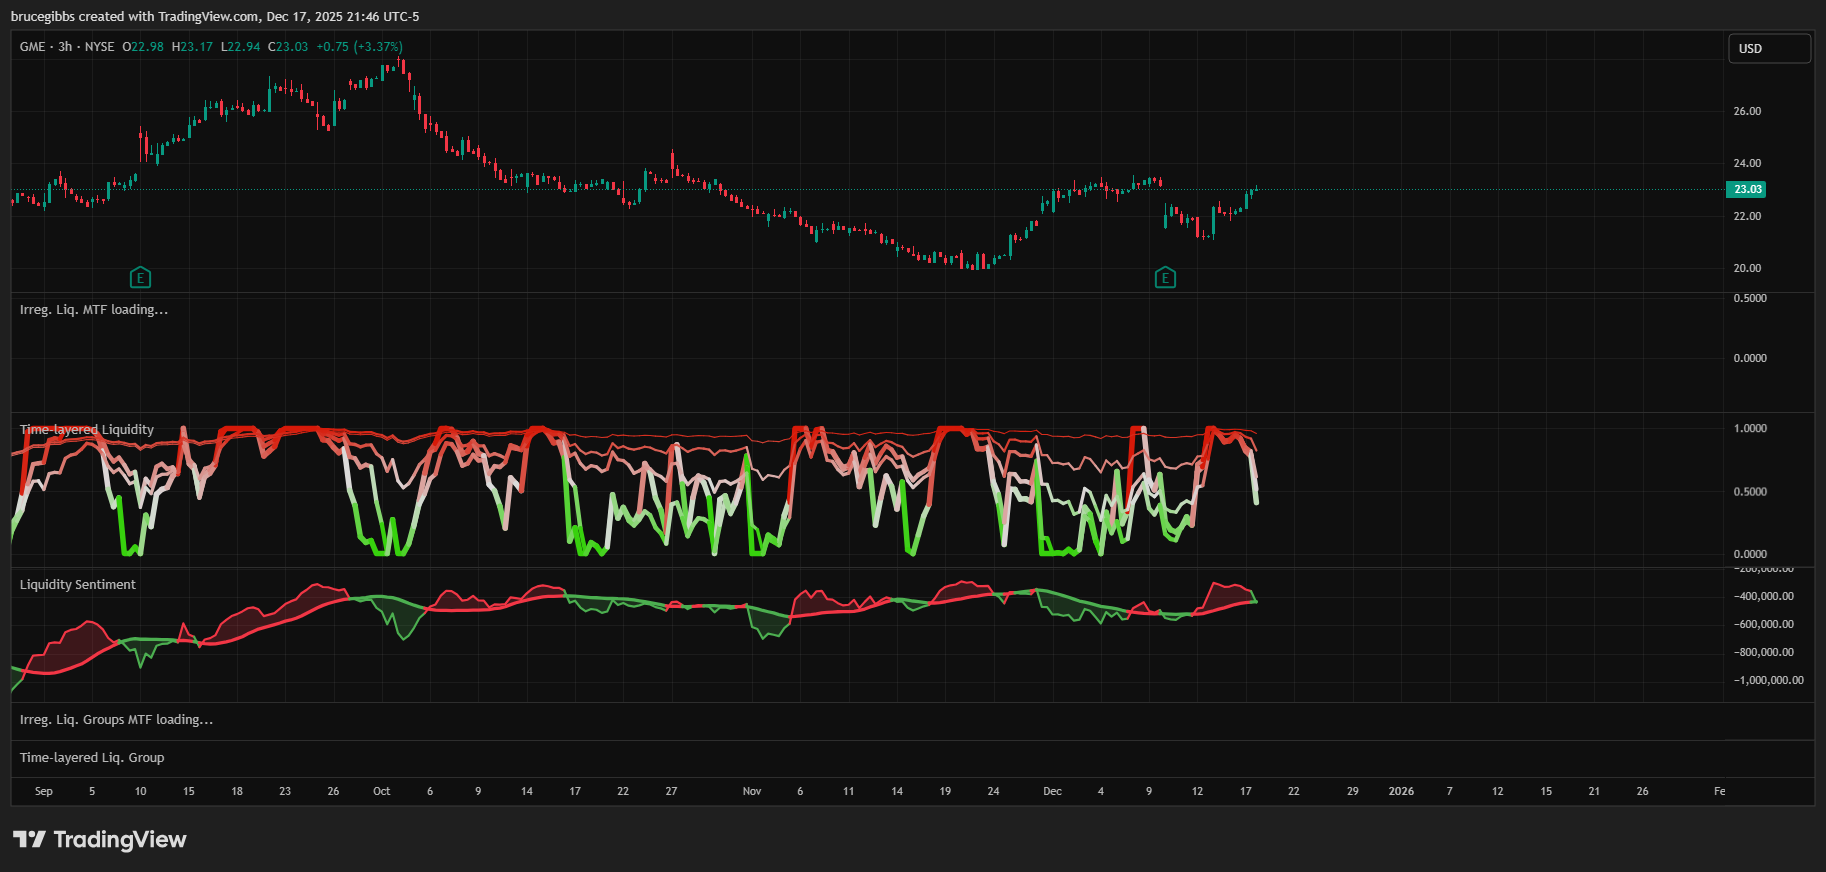
Task: Select the Time-layered Liquidity indicator title
Action: [87, 430]
